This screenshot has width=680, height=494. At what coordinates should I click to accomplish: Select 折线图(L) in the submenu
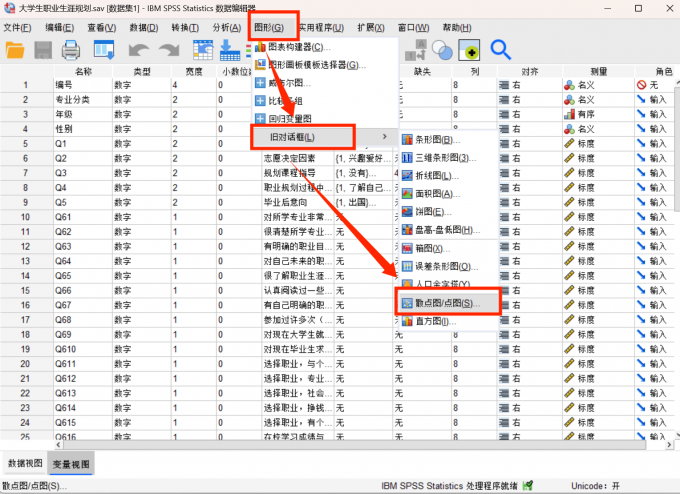coord(449,176)
